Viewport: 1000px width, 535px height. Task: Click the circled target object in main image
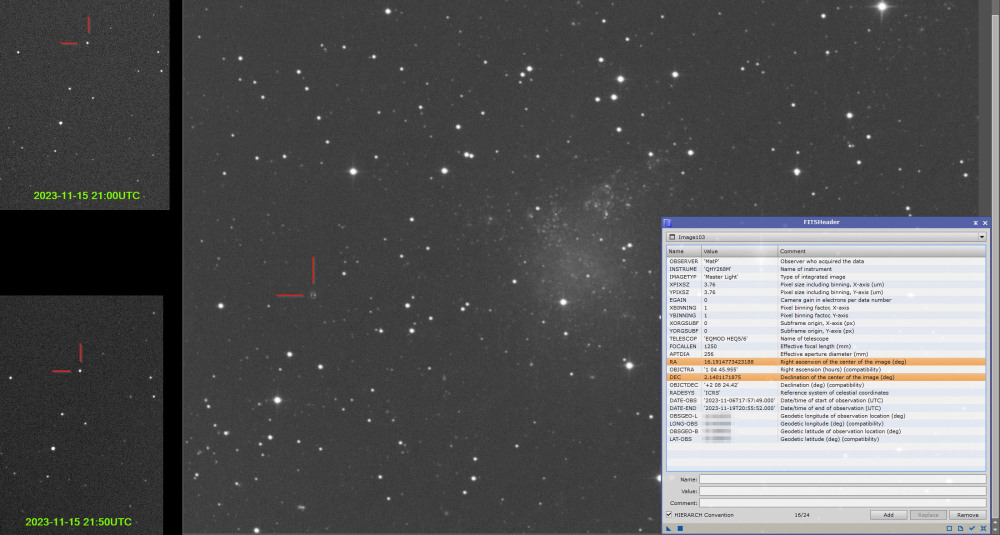coord(313,295)
